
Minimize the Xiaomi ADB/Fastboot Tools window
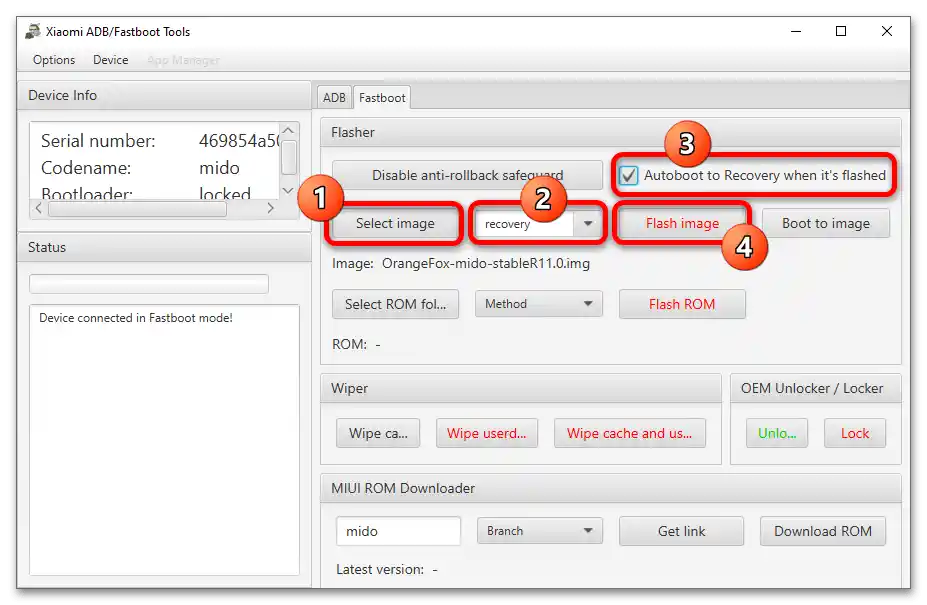point(796,31)
